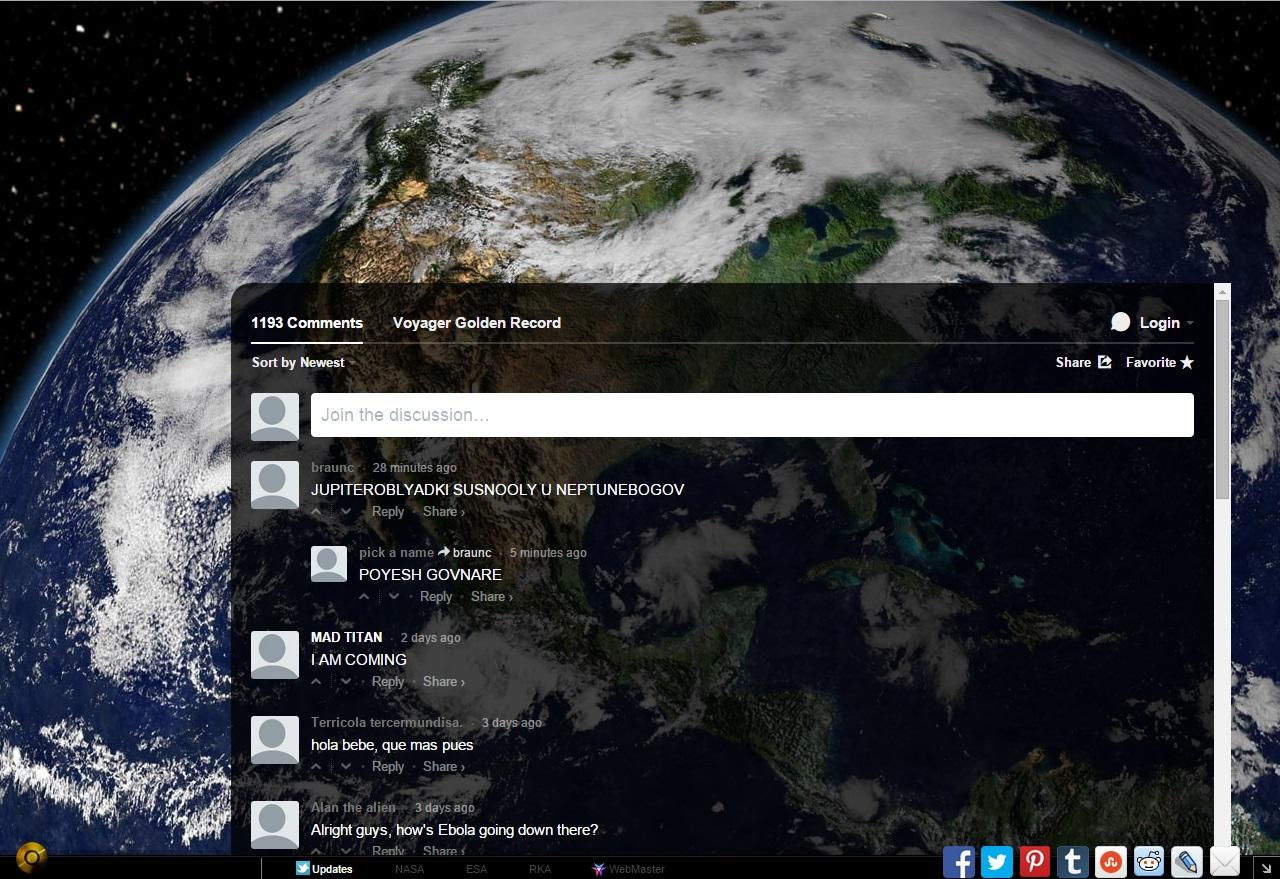This screenshot has height=879, width=1280.
Task: Click in the Join the discussion field
Action: coord(752,414)
